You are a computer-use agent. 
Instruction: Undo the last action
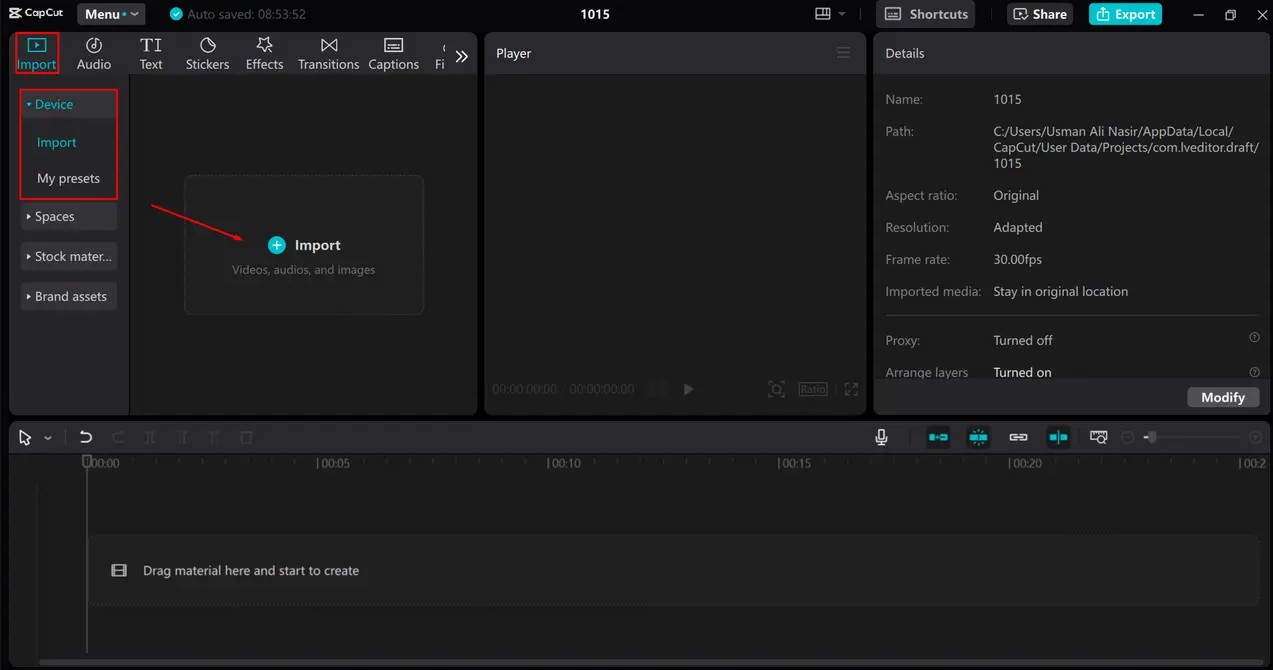[86, 437]
